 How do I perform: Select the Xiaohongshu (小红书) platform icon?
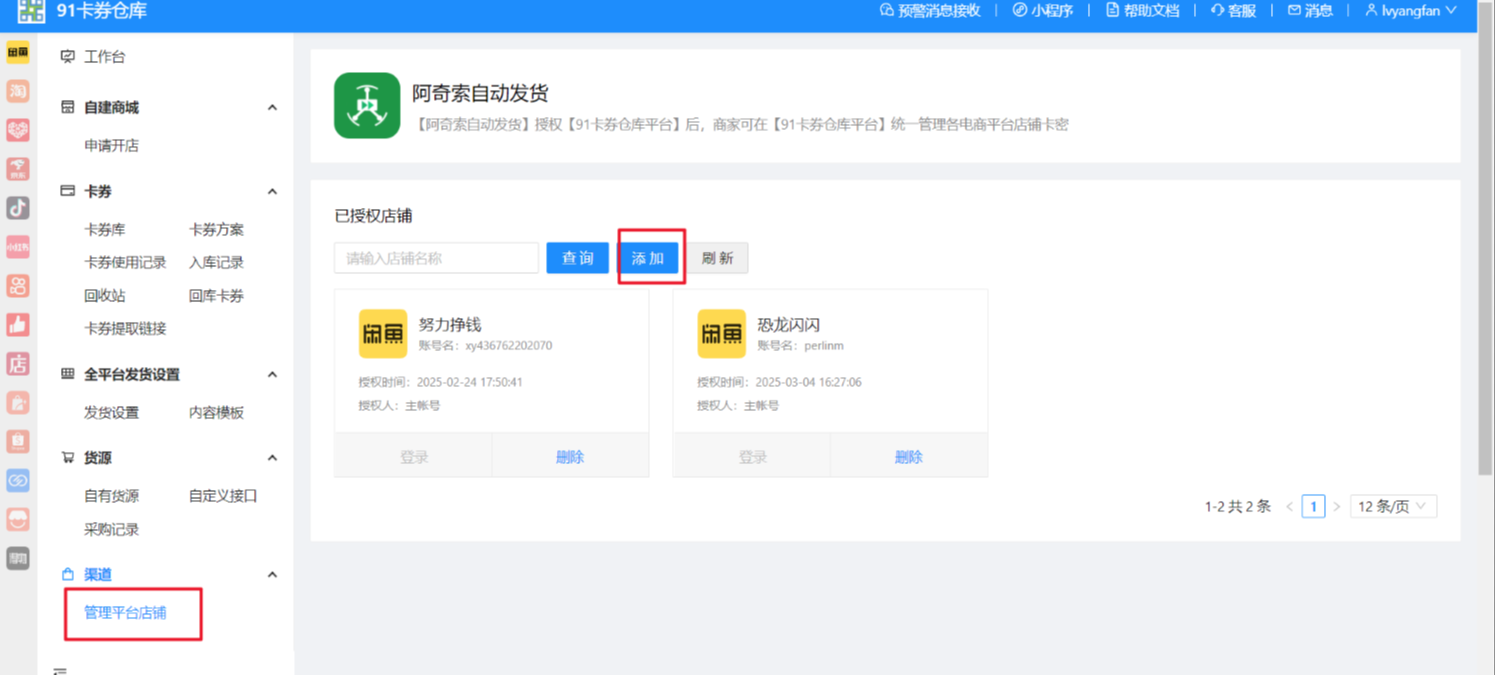tap(18, 247)
